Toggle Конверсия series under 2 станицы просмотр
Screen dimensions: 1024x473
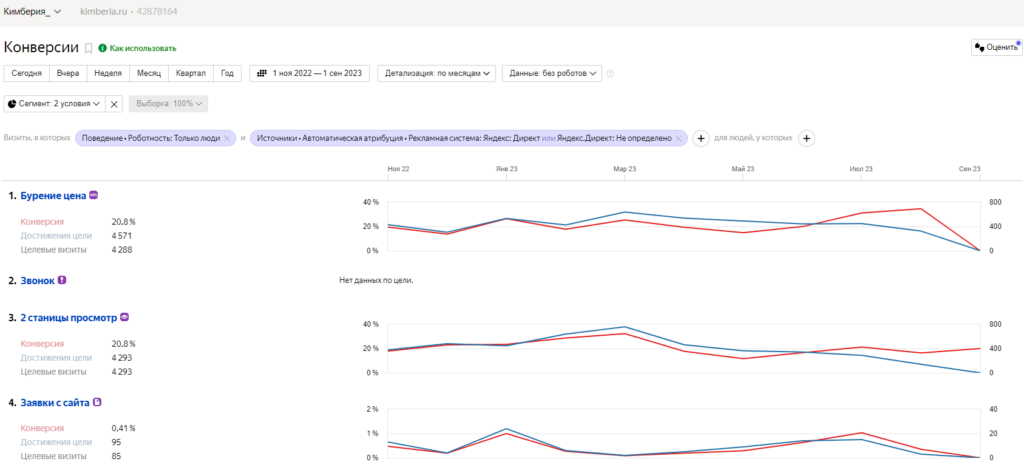(42, 344)
